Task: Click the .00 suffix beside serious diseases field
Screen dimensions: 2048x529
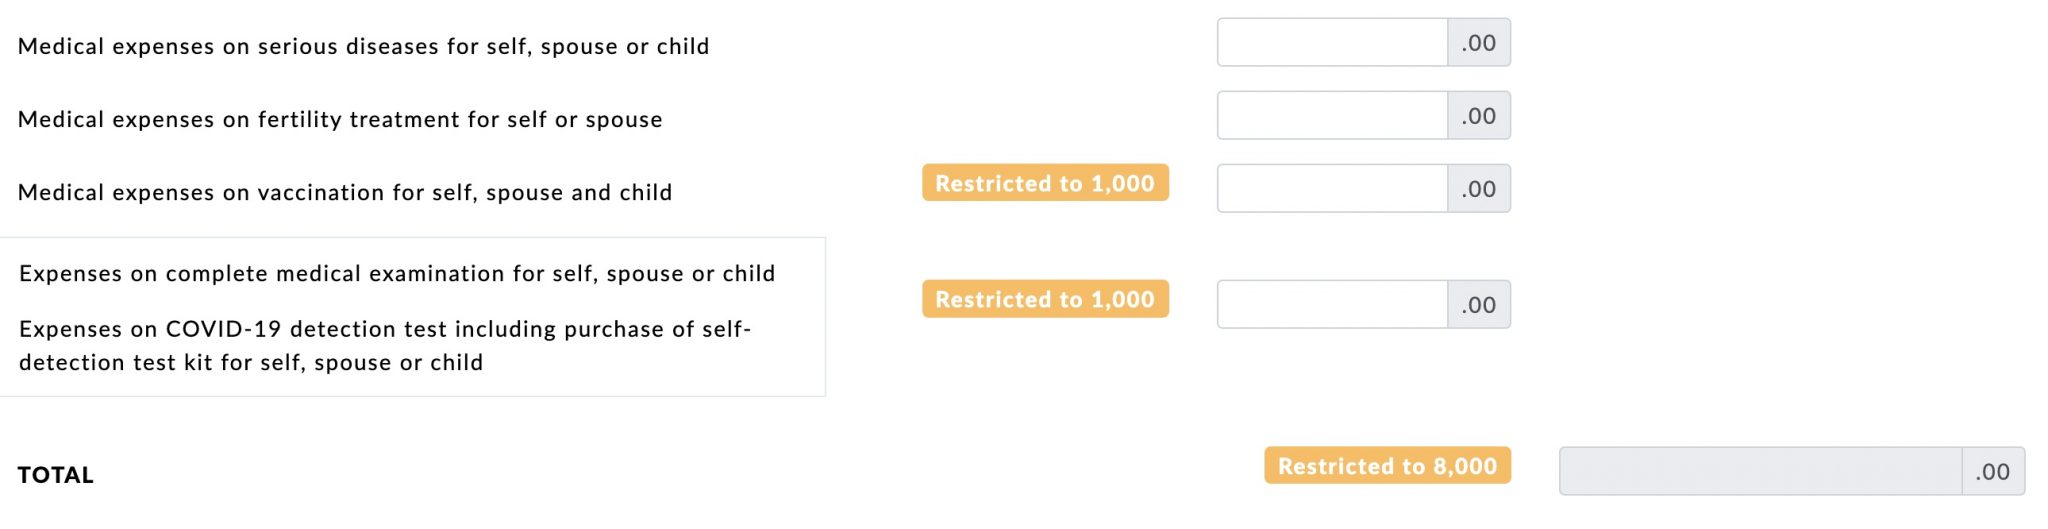Action: [1479, 43]
